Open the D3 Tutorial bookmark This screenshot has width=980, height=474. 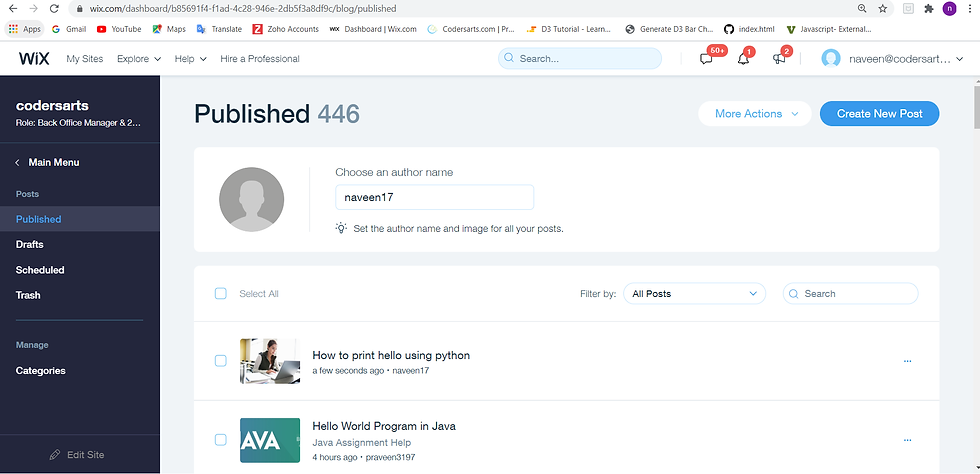(x=570, y=29)
